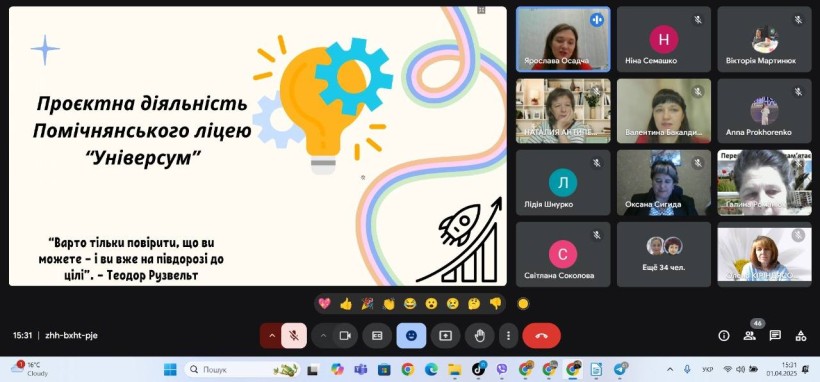
Task: Open chat with everyone icon
Action: click(x=775, y=336)
